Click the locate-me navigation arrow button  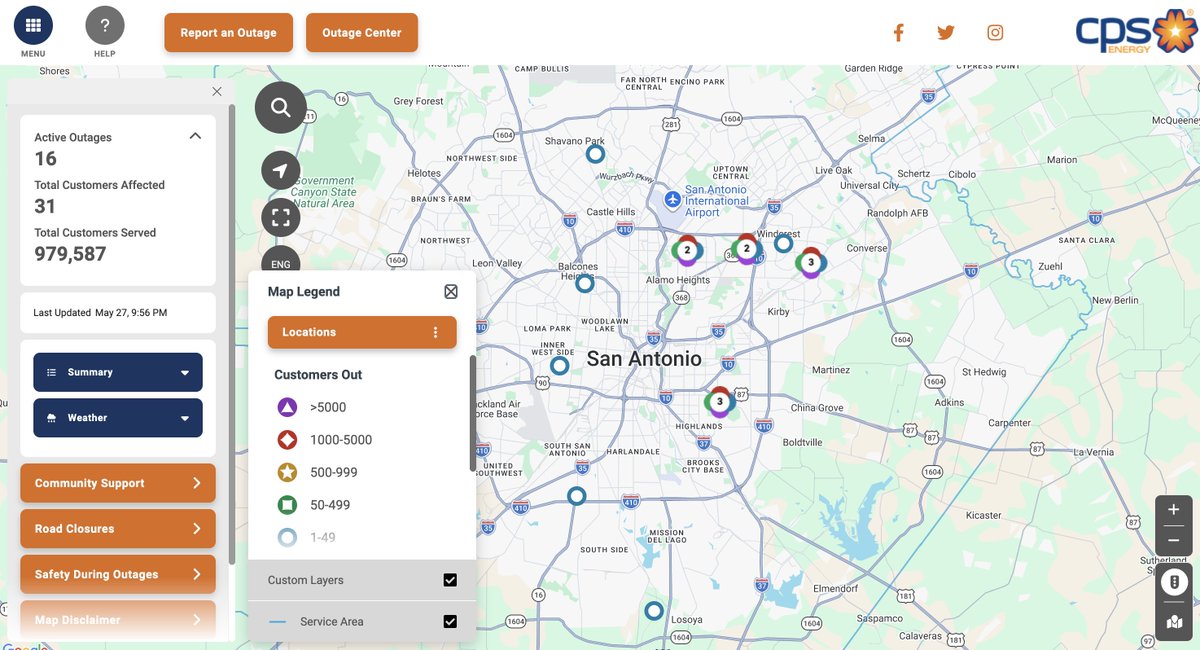pos(281,171)
